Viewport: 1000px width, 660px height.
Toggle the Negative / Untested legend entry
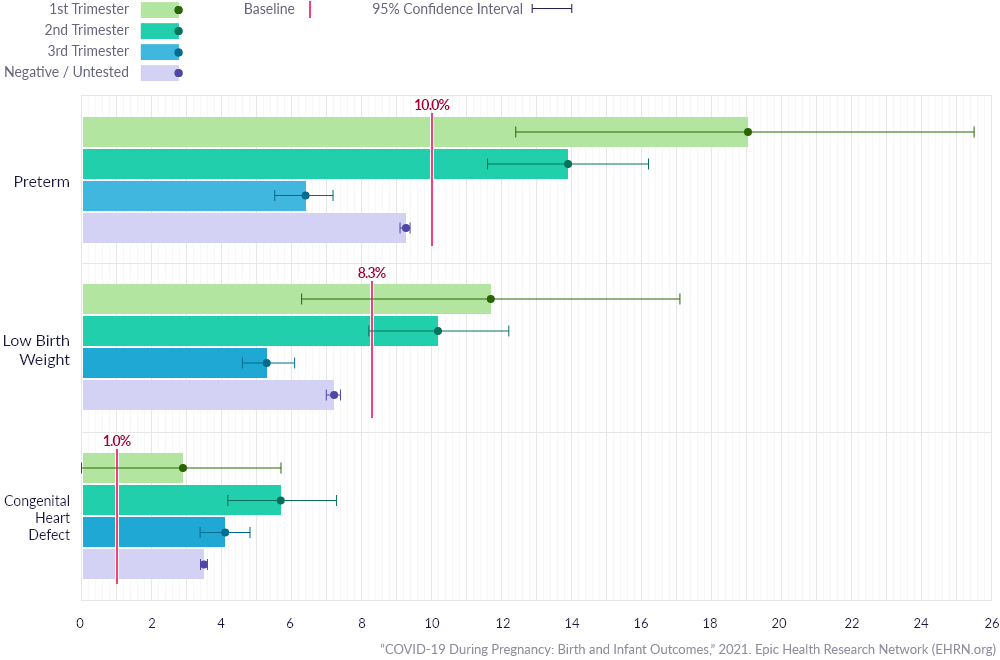pyautogui.click(x=94, y=72)
